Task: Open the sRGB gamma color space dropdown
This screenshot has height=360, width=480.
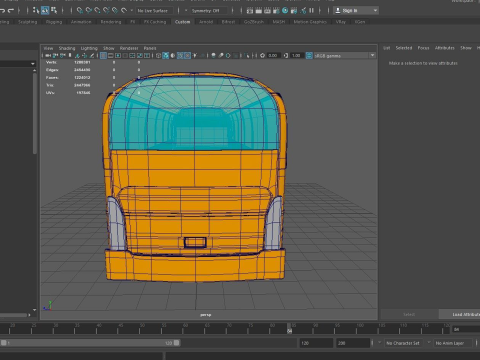Action: click(x=345, y=56)
